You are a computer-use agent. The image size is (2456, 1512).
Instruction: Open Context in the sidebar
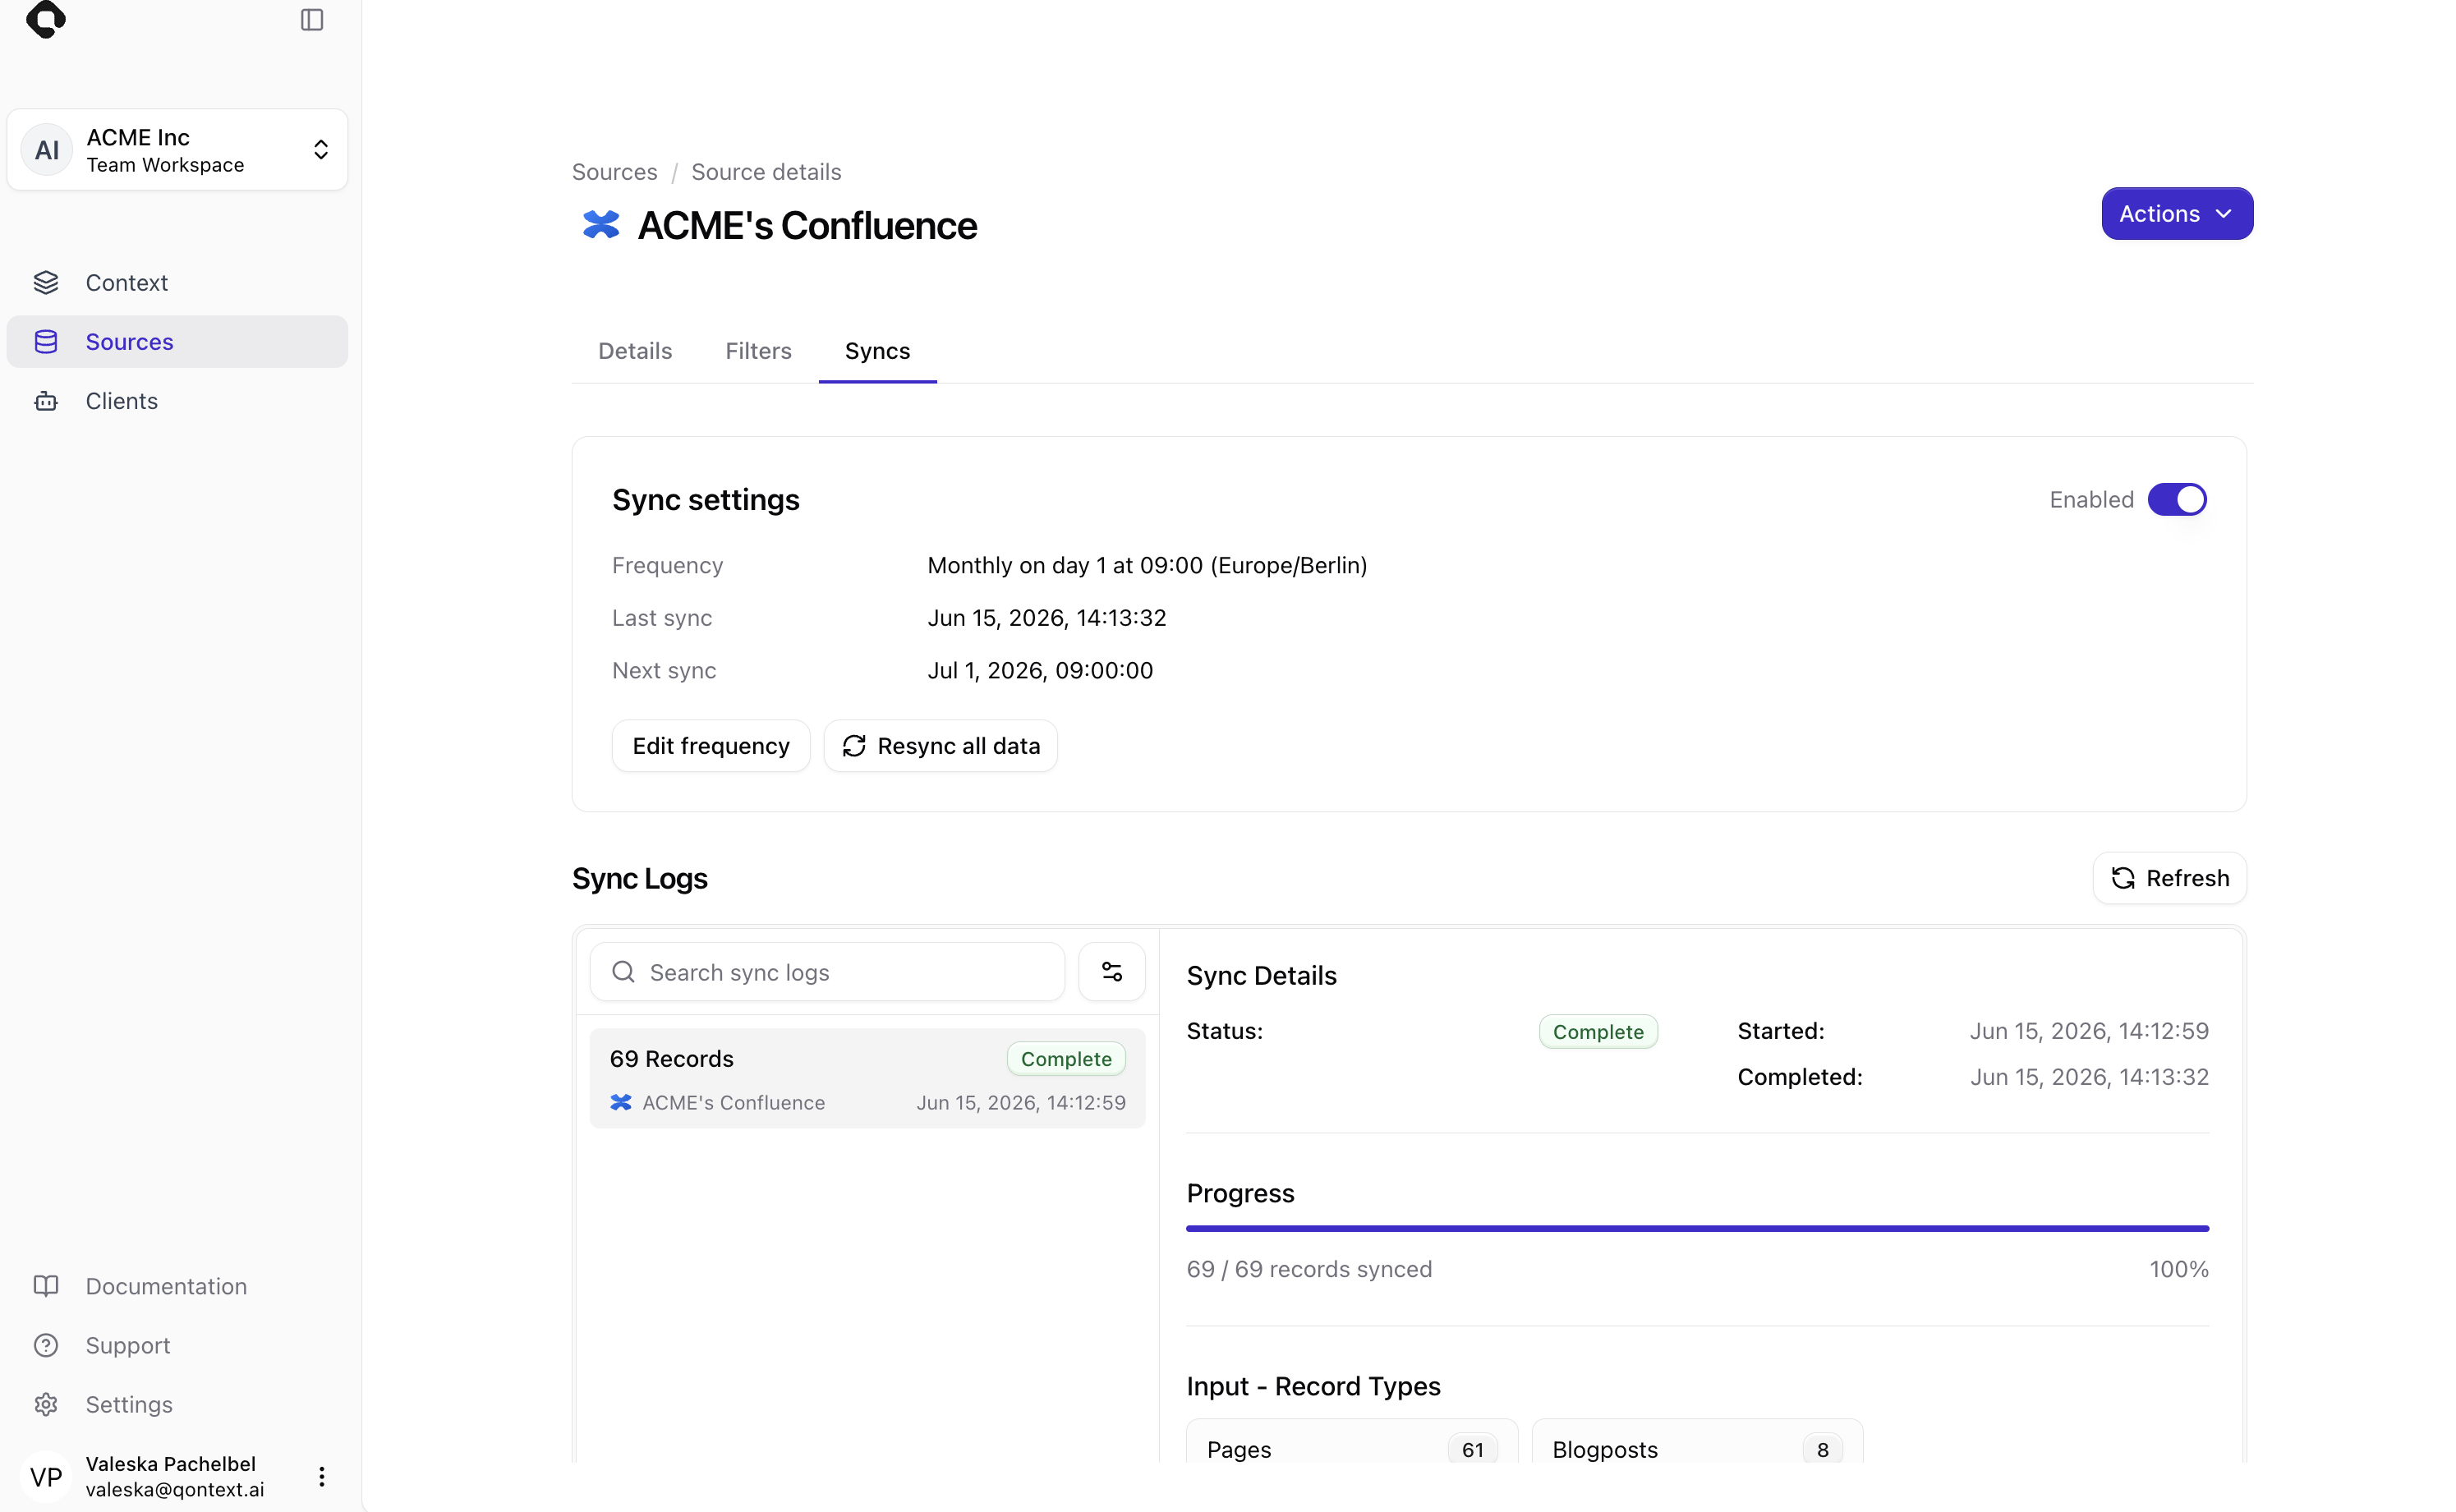[177, 283]
